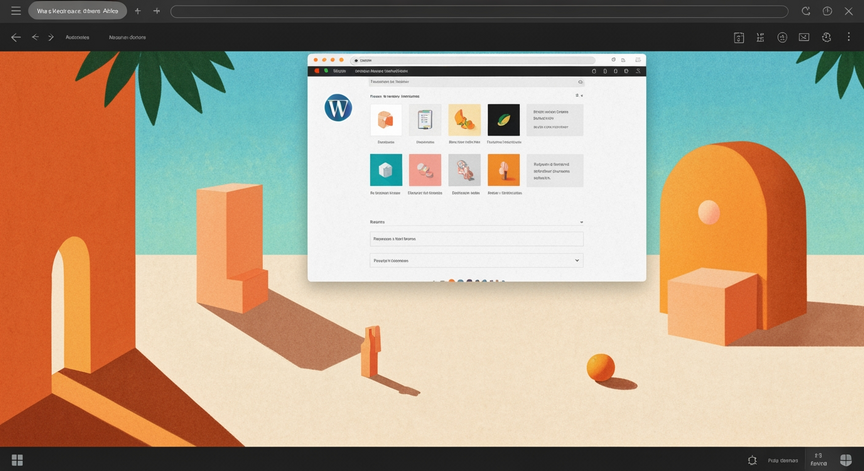This screenshot has height=471, width=864.
Task: Open the envelope mail icon in outer toolbar
Action: (x=804, y=37)
